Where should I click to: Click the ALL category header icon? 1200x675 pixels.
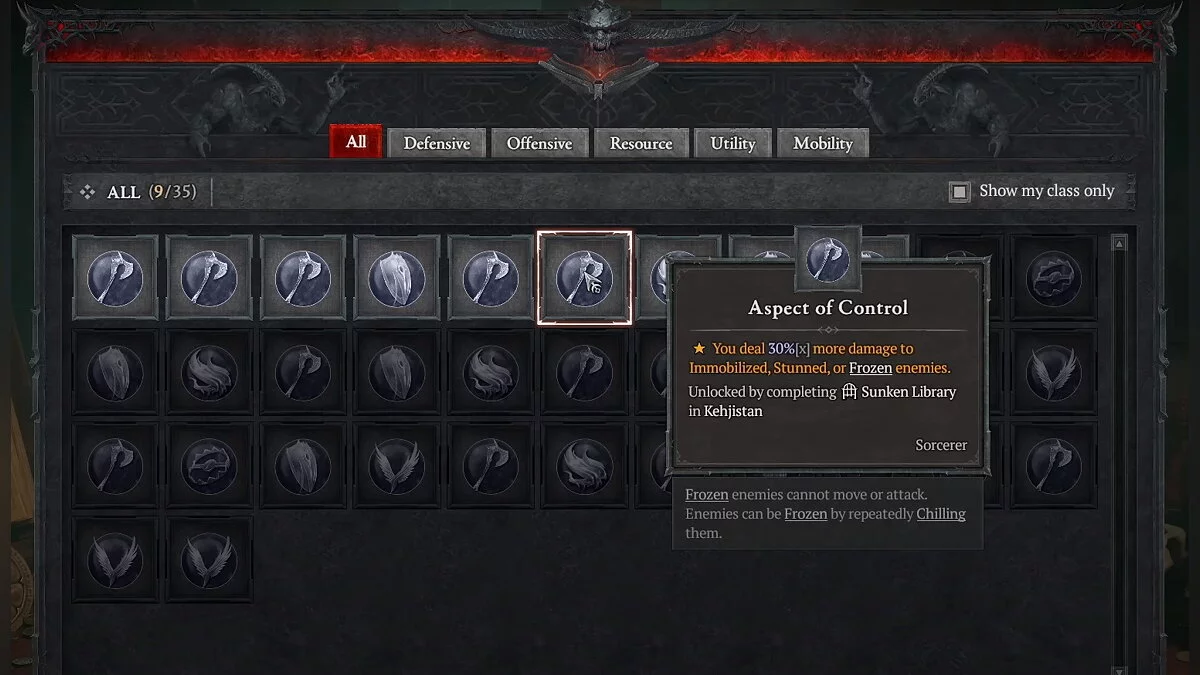[87, 191]
